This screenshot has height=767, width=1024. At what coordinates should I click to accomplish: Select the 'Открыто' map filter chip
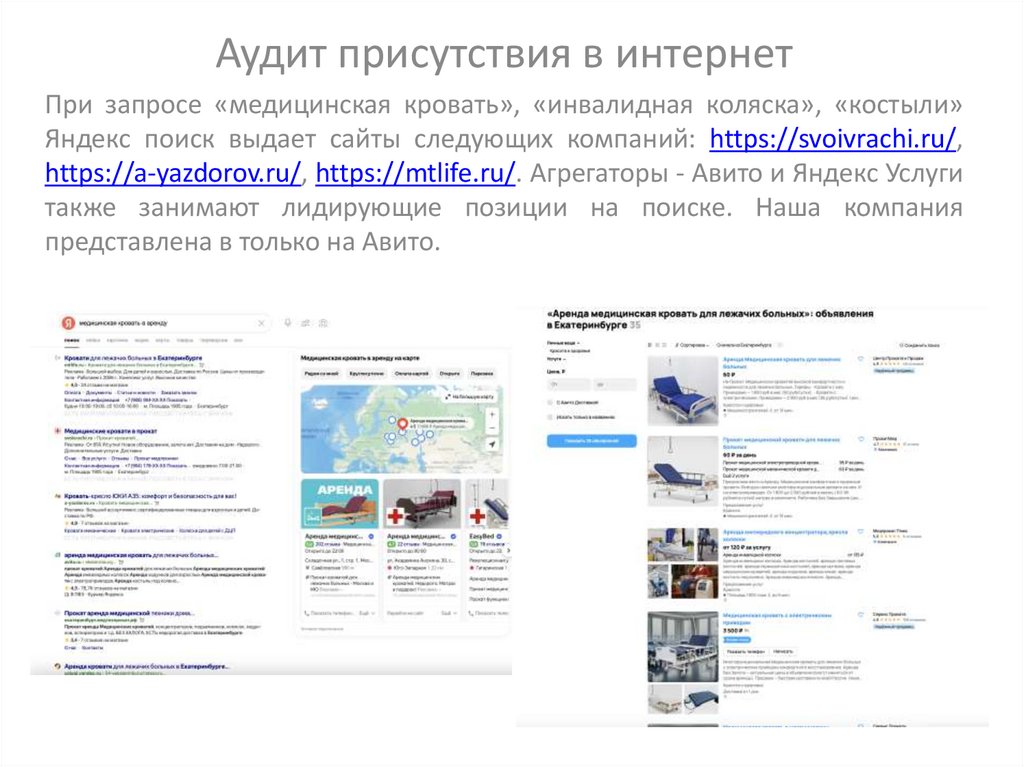pyautogui.click(x=449, y=374)
